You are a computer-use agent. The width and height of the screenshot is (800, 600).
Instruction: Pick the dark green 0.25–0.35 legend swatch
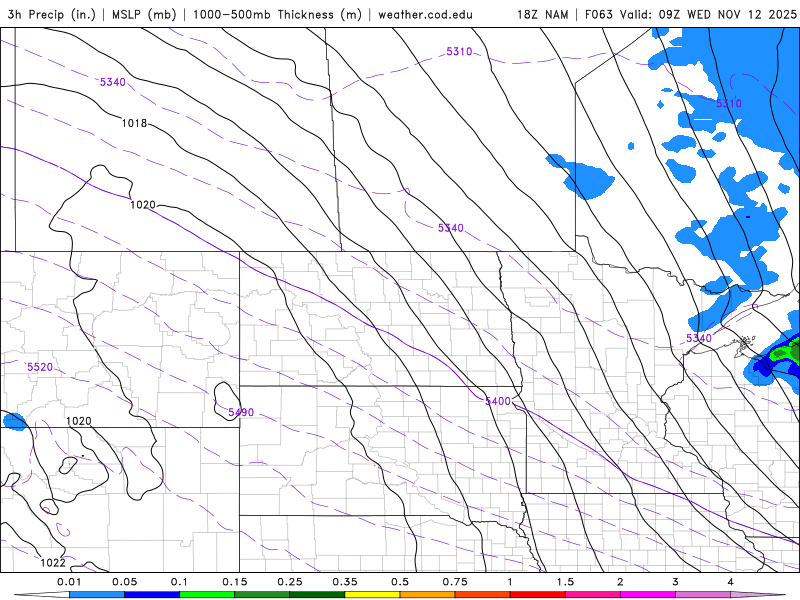point(317,595)
